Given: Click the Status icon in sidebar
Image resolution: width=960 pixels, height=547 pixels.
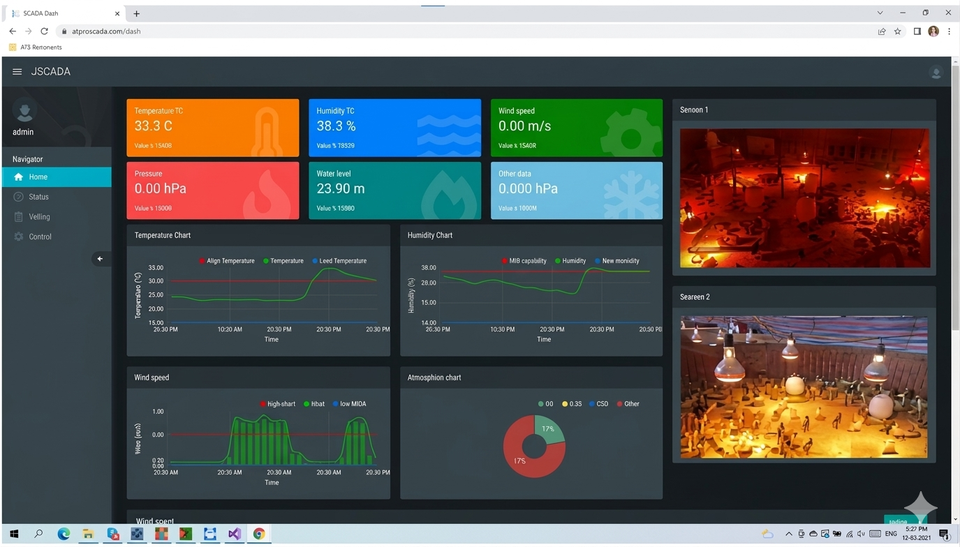Looking at the screenshot, I should coord(18,197).
